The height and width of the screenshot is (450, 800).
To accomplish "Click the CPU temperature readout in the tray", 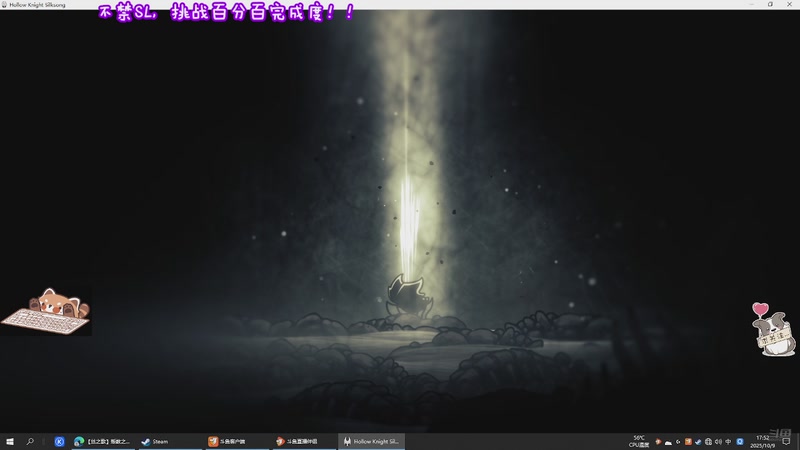I will coord(639,441).
